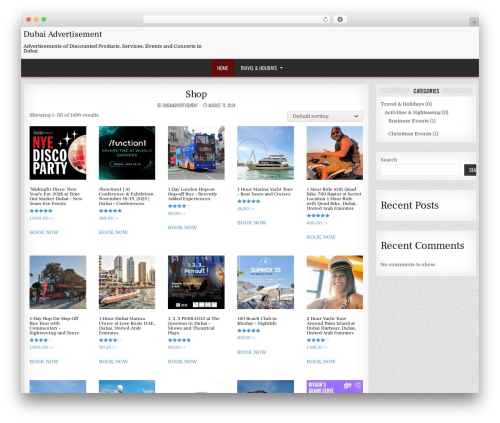This screenshot has height=423, width=500.
Task: Open the yacht tour captain hat thumbnail
Action: (335, 282)
